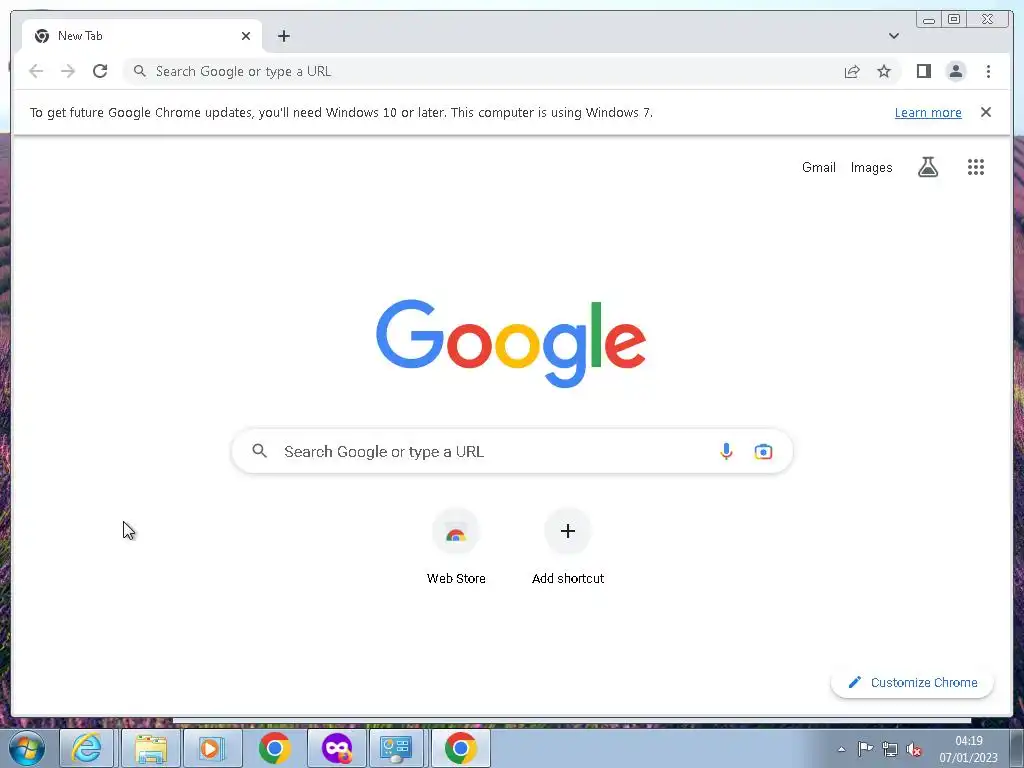The width and height of the screenshot is (1024, 768).
Task: Go back using the back arrow
Action: (x=36, y=71)
